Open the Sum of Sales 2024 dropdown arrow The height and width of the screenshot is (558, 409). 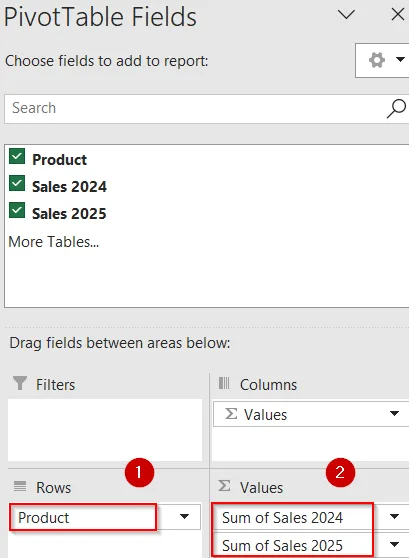(394, 516)
